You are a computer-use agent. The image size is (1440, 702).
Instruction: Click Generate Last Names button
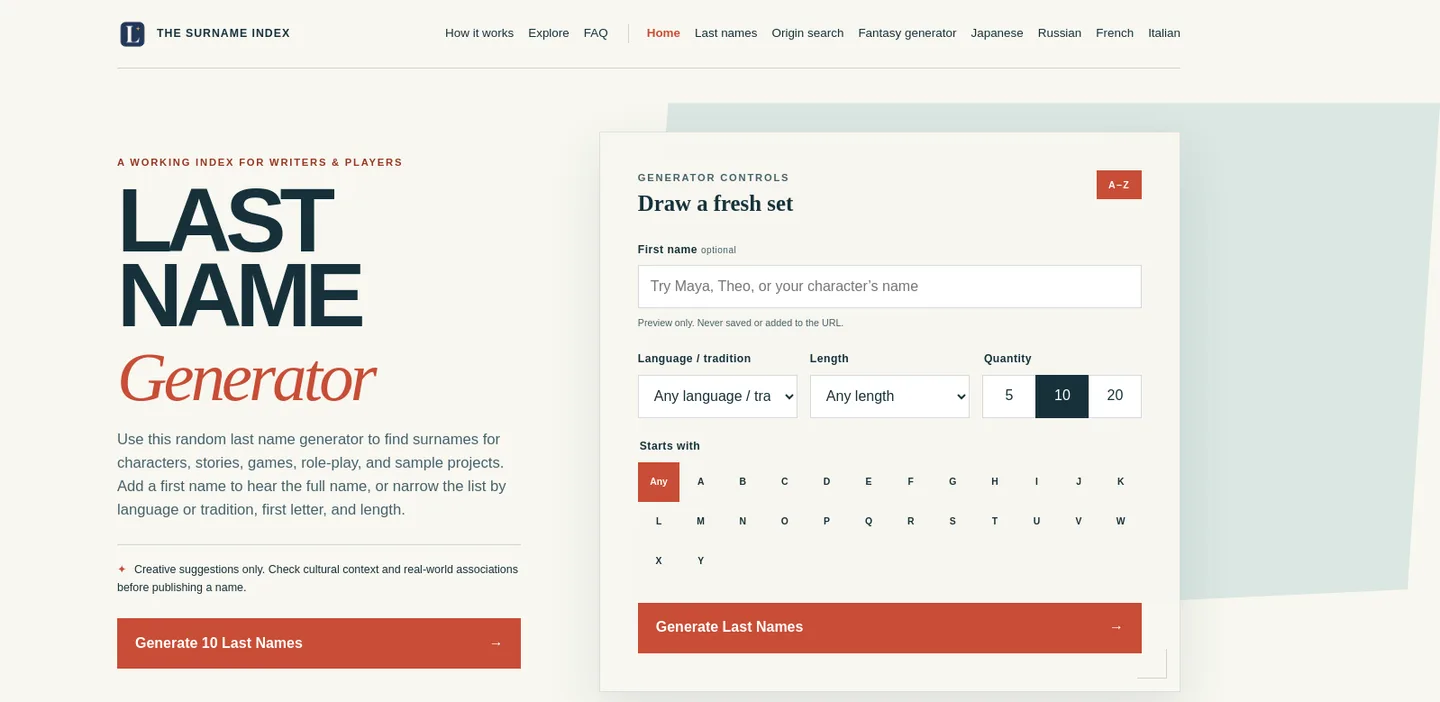(x=890, y=628)
